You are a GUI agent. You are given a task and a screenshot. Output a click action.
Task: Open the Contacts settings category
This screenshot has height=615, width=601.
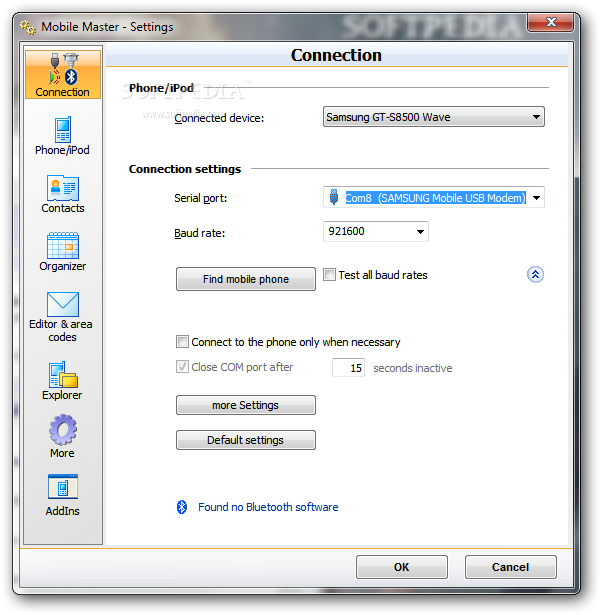click(x=63, y=194)
